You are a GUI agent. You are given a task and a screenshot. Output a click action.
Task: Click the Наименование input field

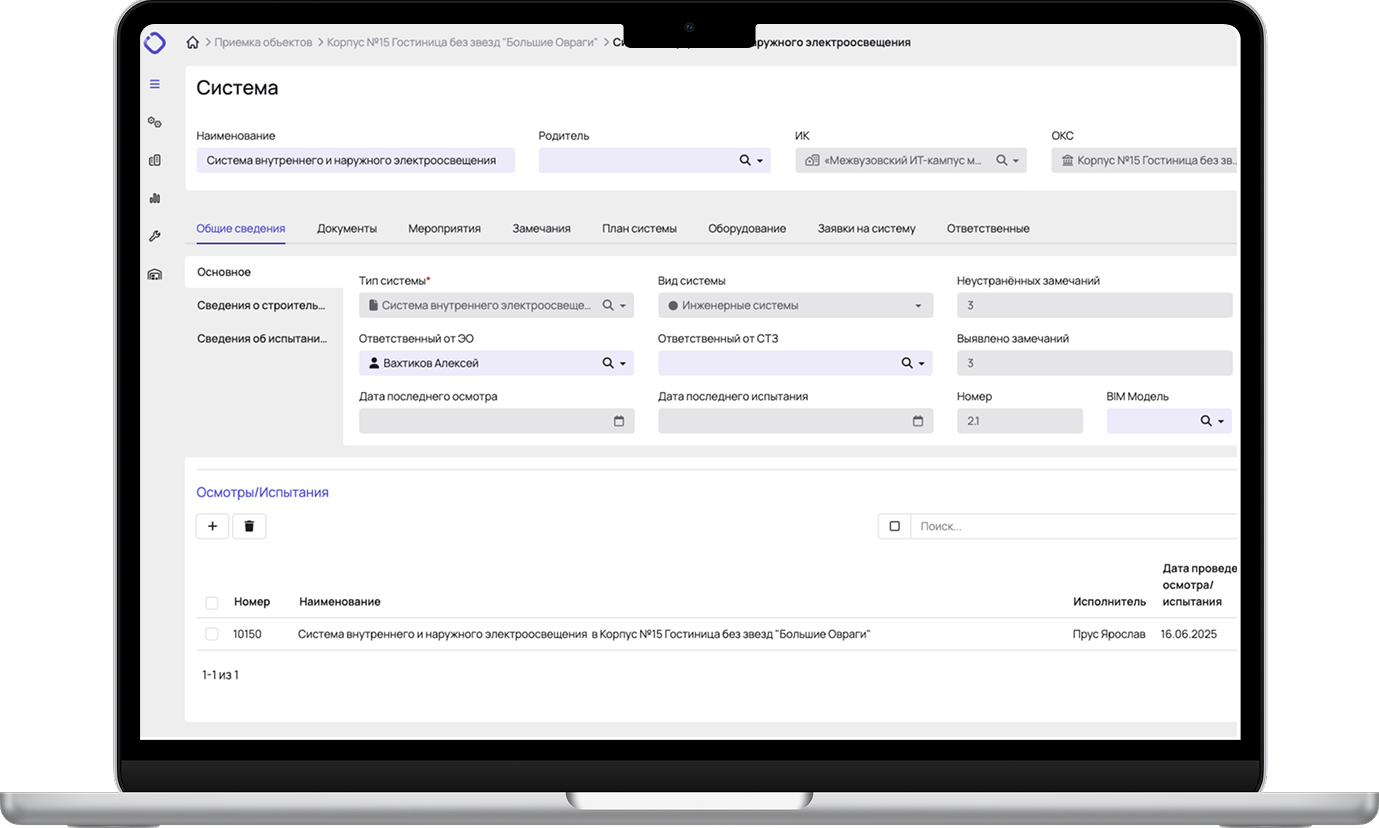[355, 160]
